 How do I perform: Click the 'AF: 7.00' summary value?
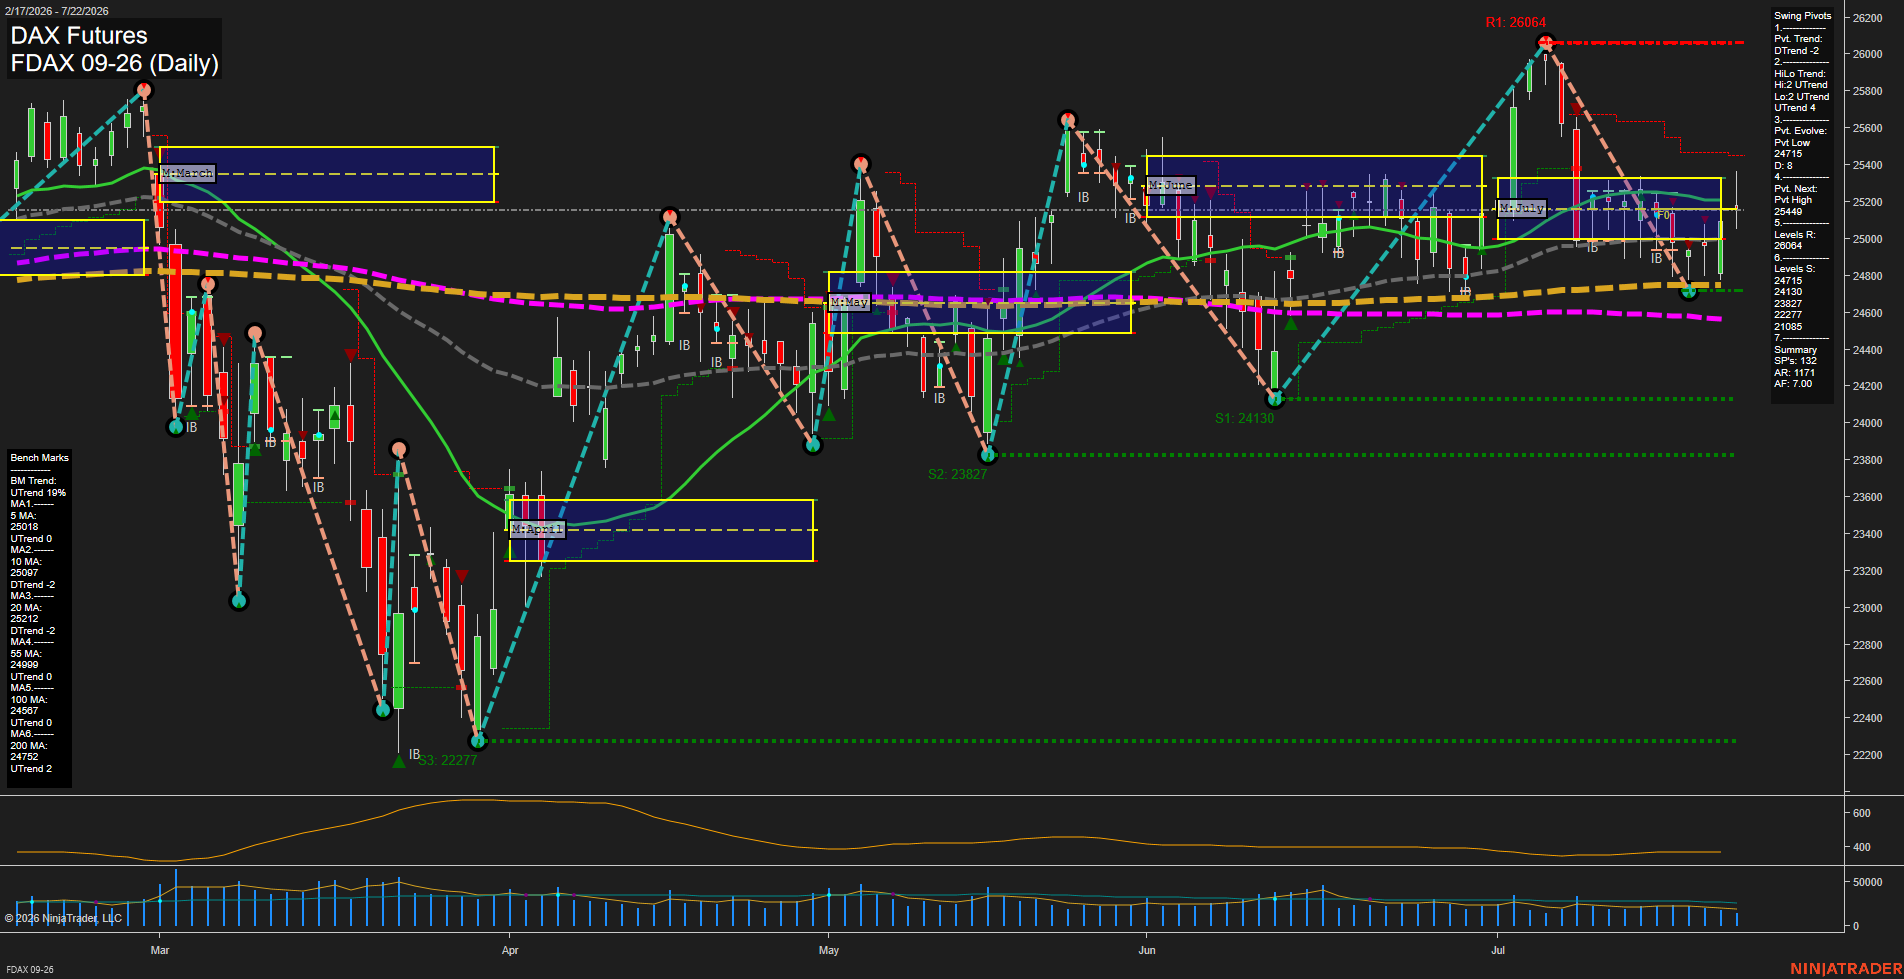[x=1793, y=384]
